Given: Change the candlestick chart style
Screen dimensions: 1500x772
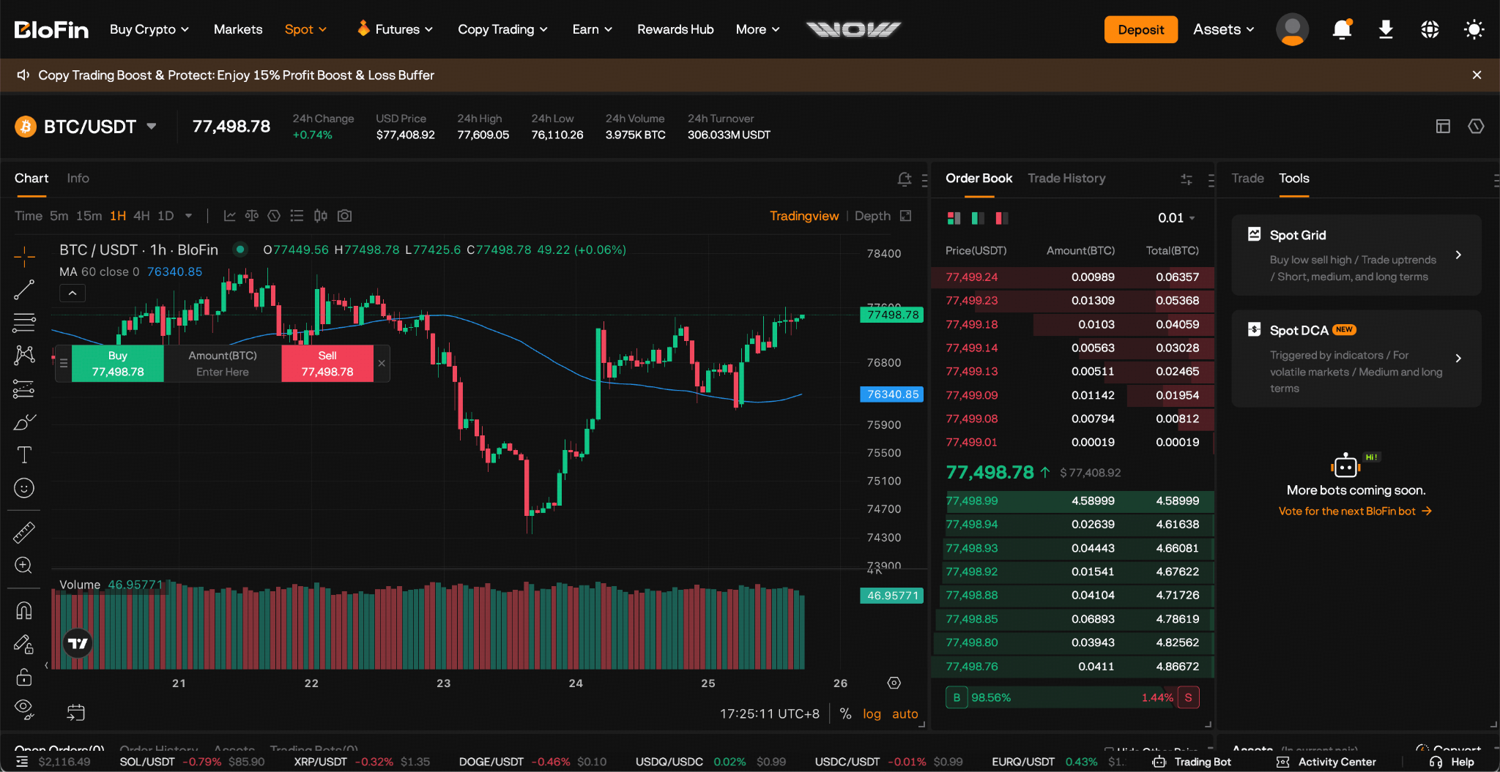Looking at the screenshot, I should (321, 216).
